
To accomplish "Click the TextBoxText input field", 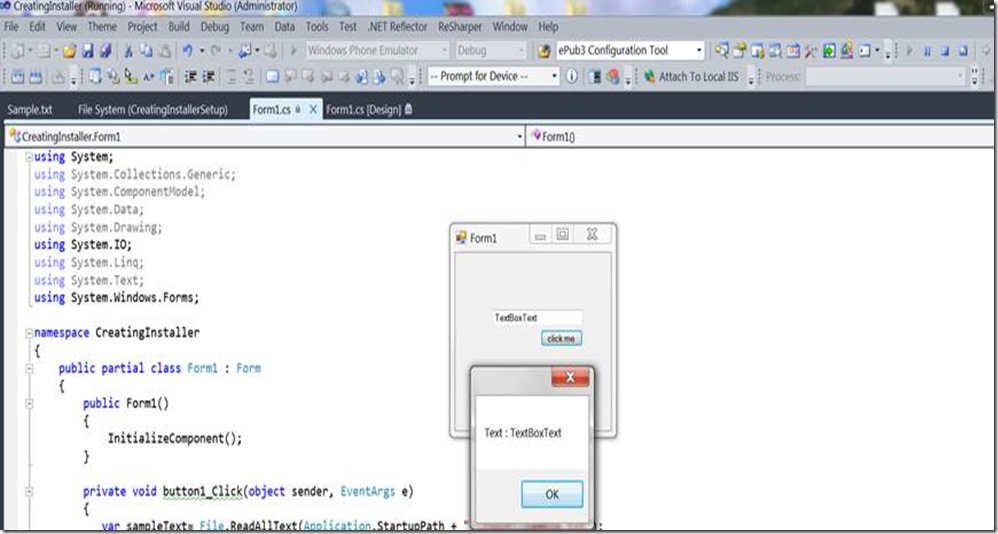I will tap(536, 318).
